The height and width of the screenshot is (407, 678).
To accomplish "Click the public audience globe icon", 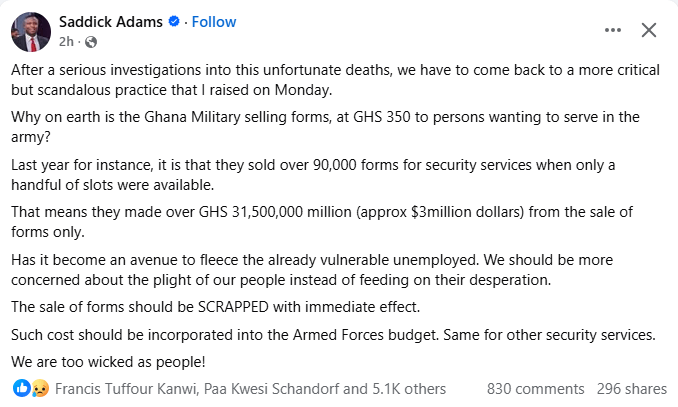I will (x=92, y=41).
